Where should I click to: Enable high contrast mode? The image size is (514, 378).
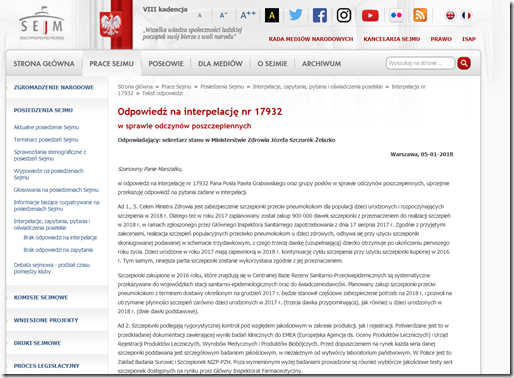272,15
